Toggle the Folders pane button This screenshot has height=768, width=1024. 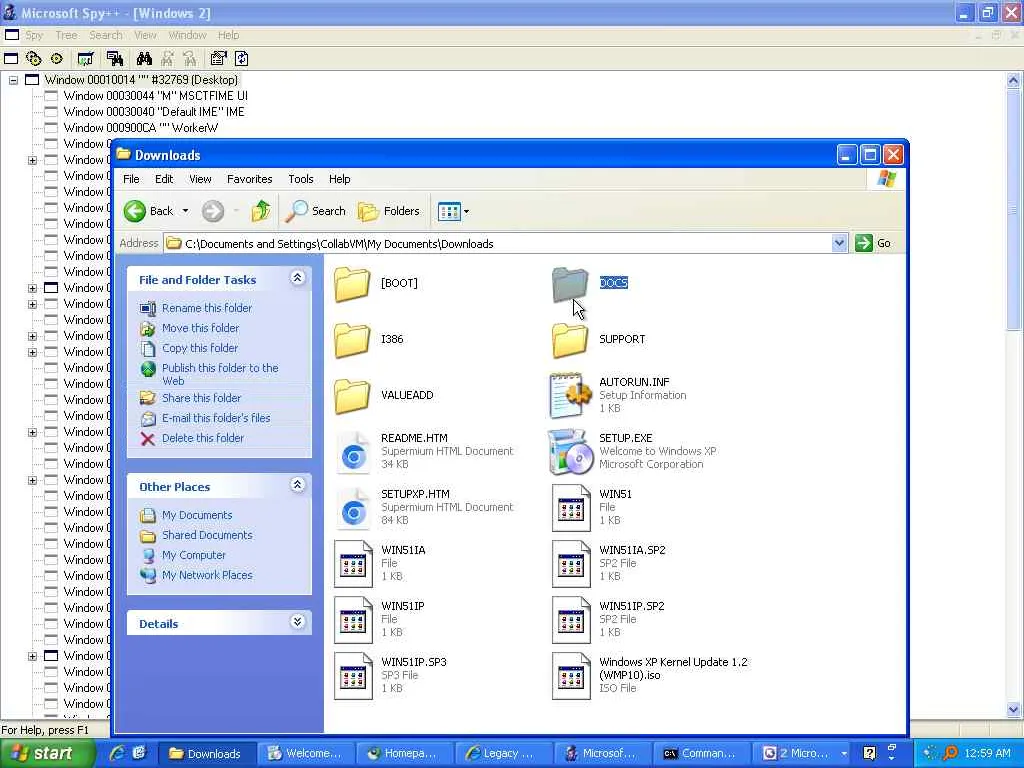click(x=389, y=211)
